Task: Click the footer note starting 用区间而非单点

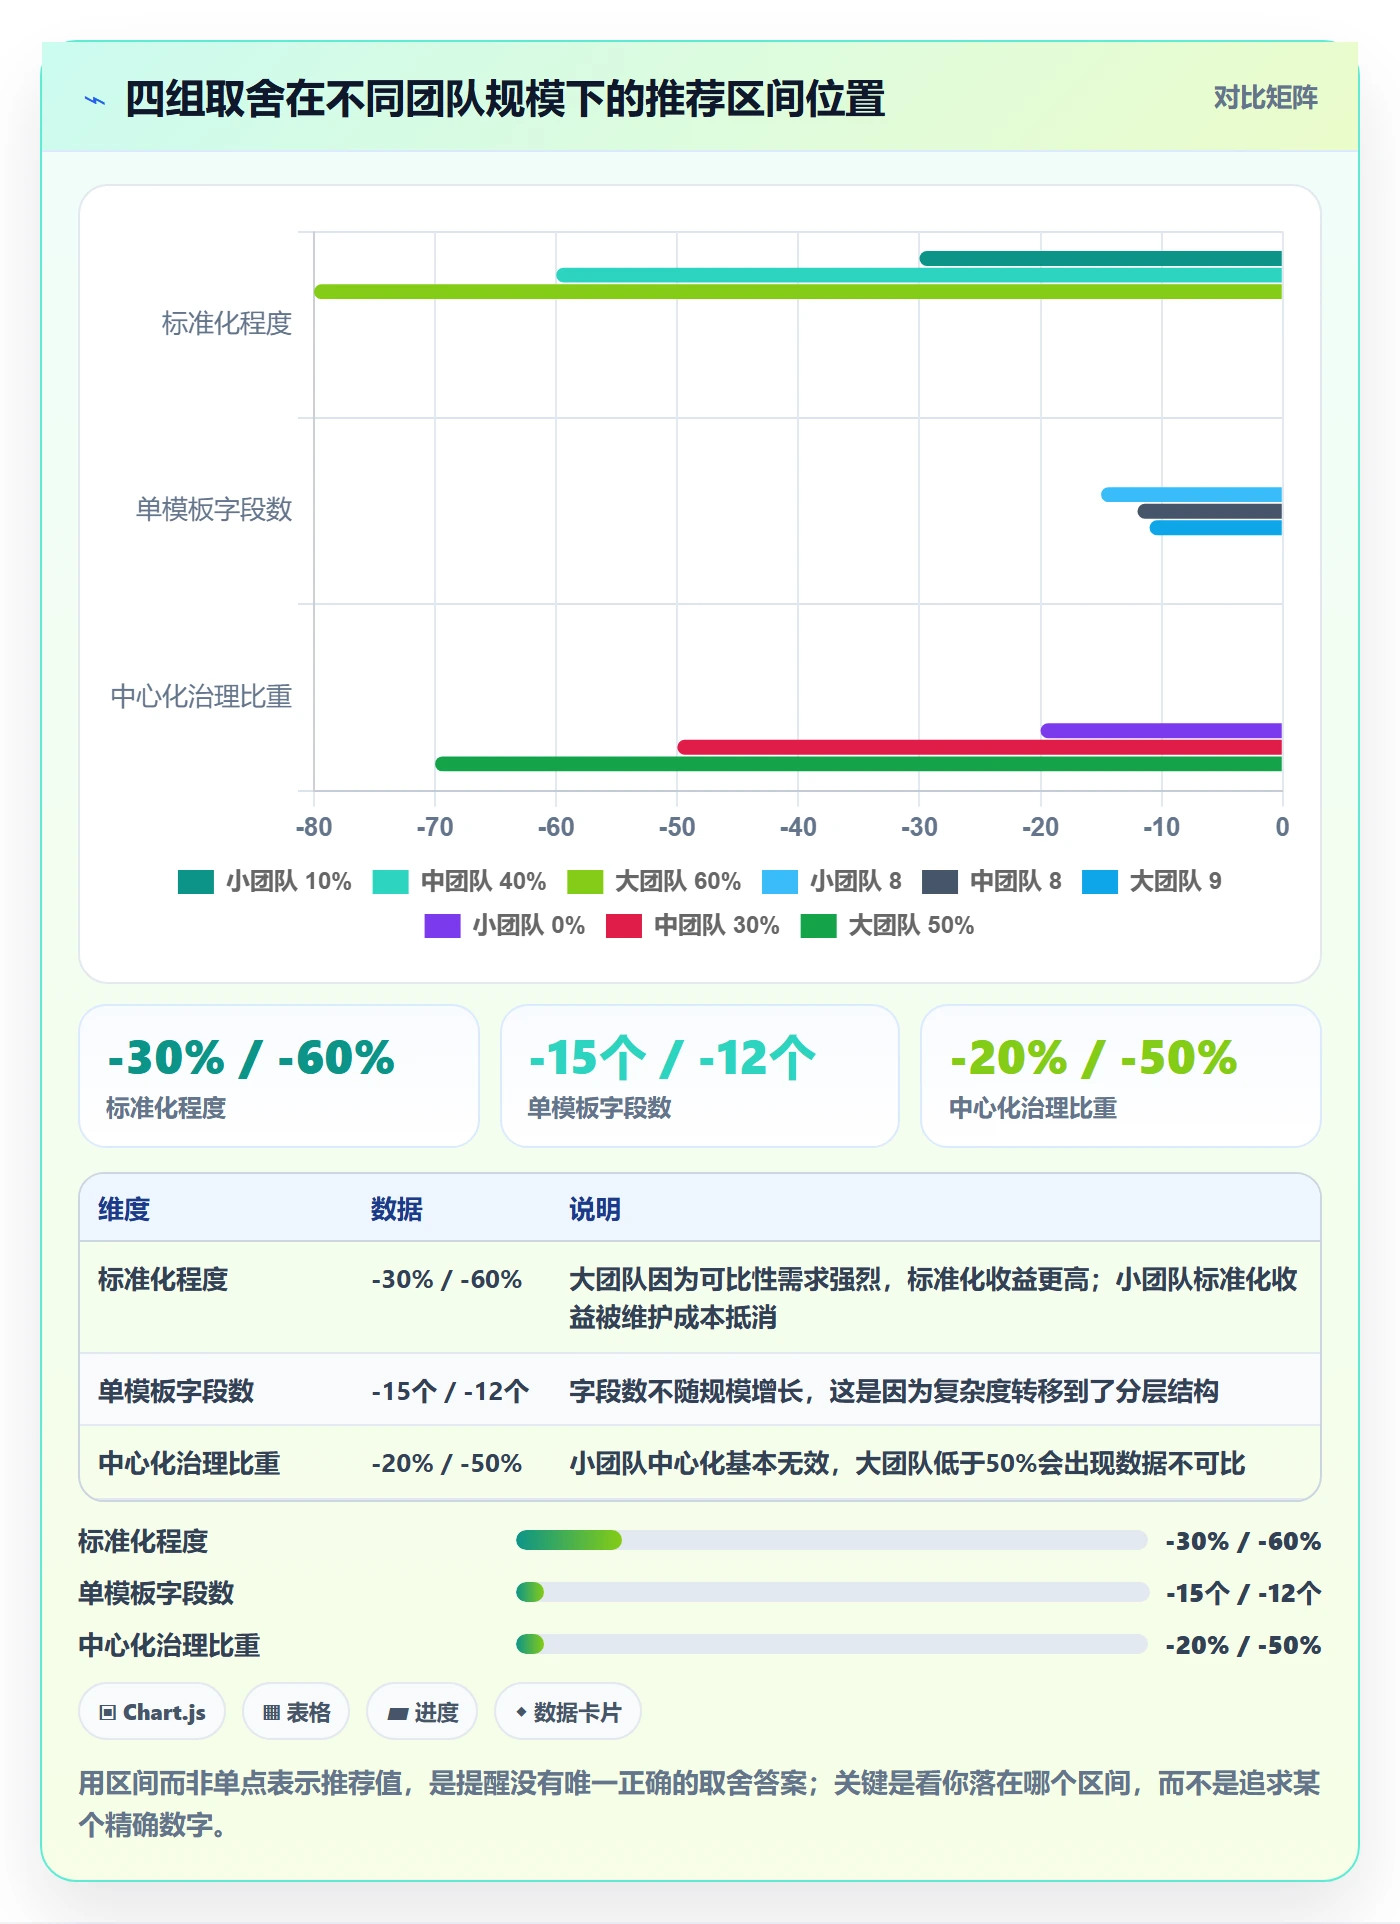Action: (x=699, y=1803)
